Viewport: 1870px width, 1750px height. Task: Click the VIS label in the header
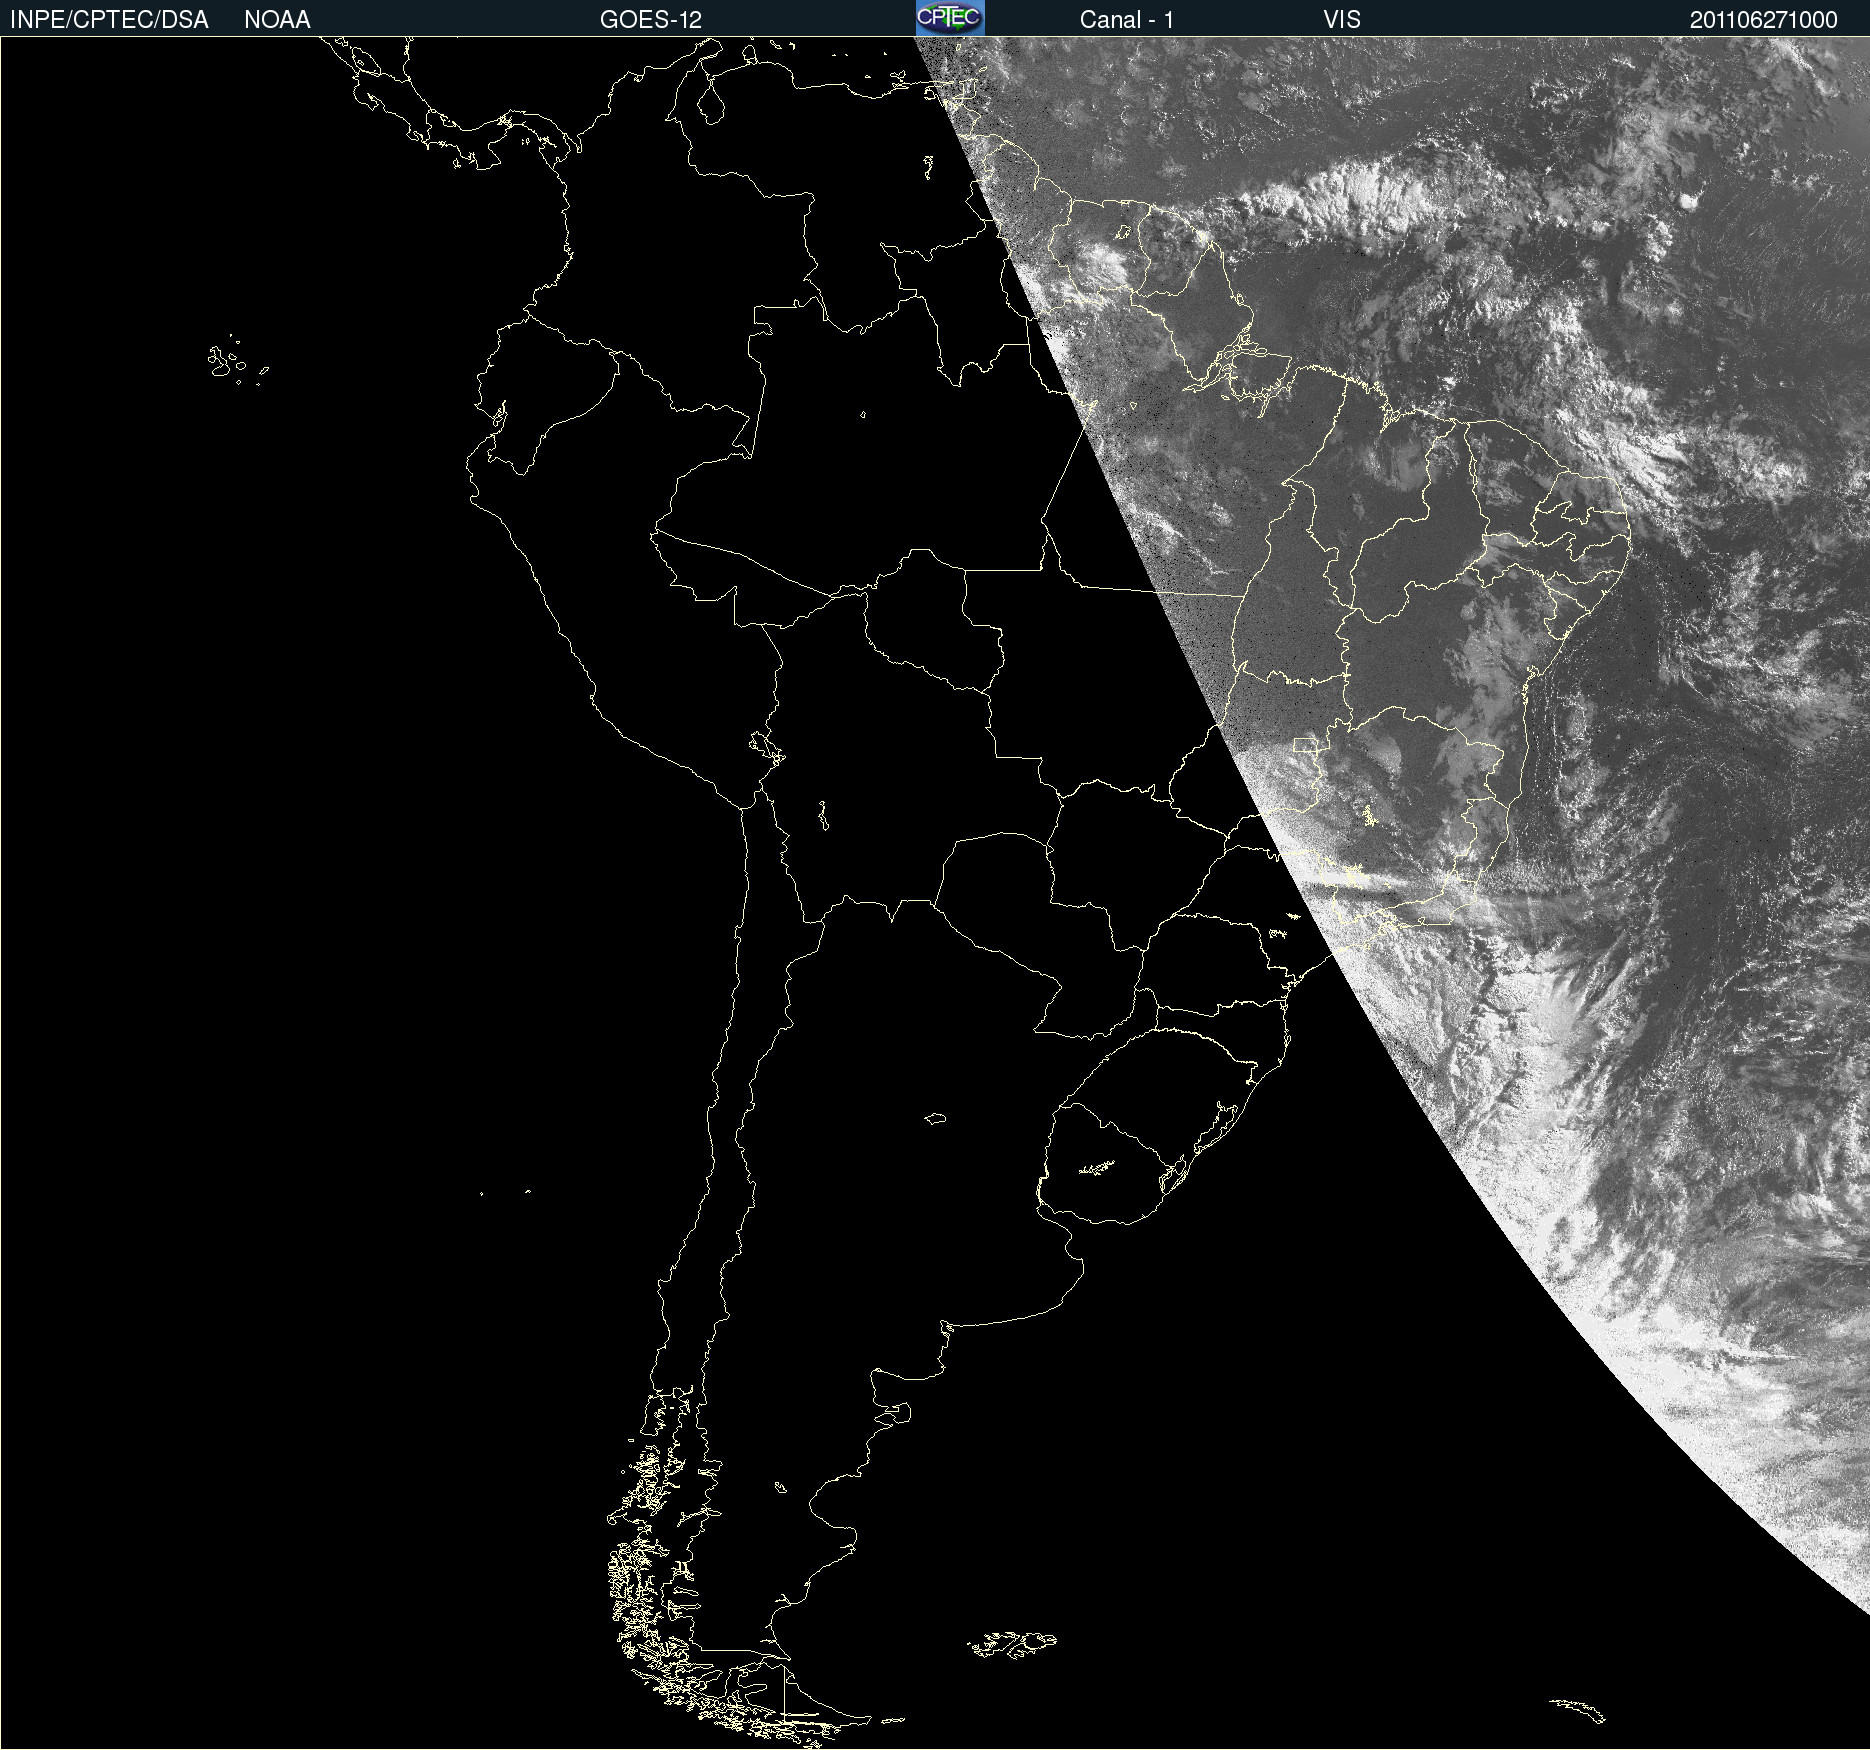click(1342, 20)
